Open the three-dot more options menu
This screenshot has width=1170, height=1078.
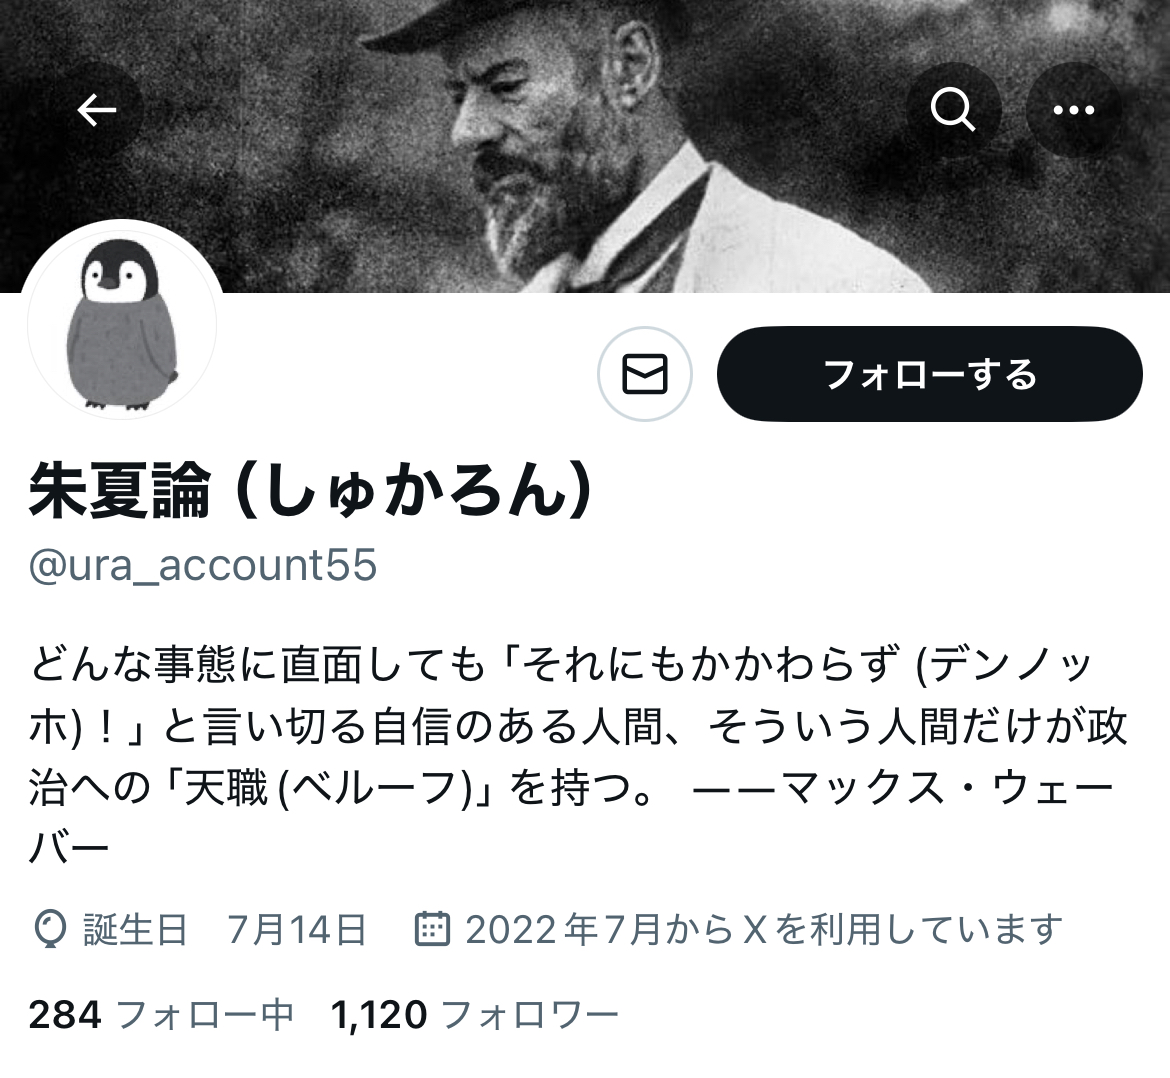point(1073,110)
